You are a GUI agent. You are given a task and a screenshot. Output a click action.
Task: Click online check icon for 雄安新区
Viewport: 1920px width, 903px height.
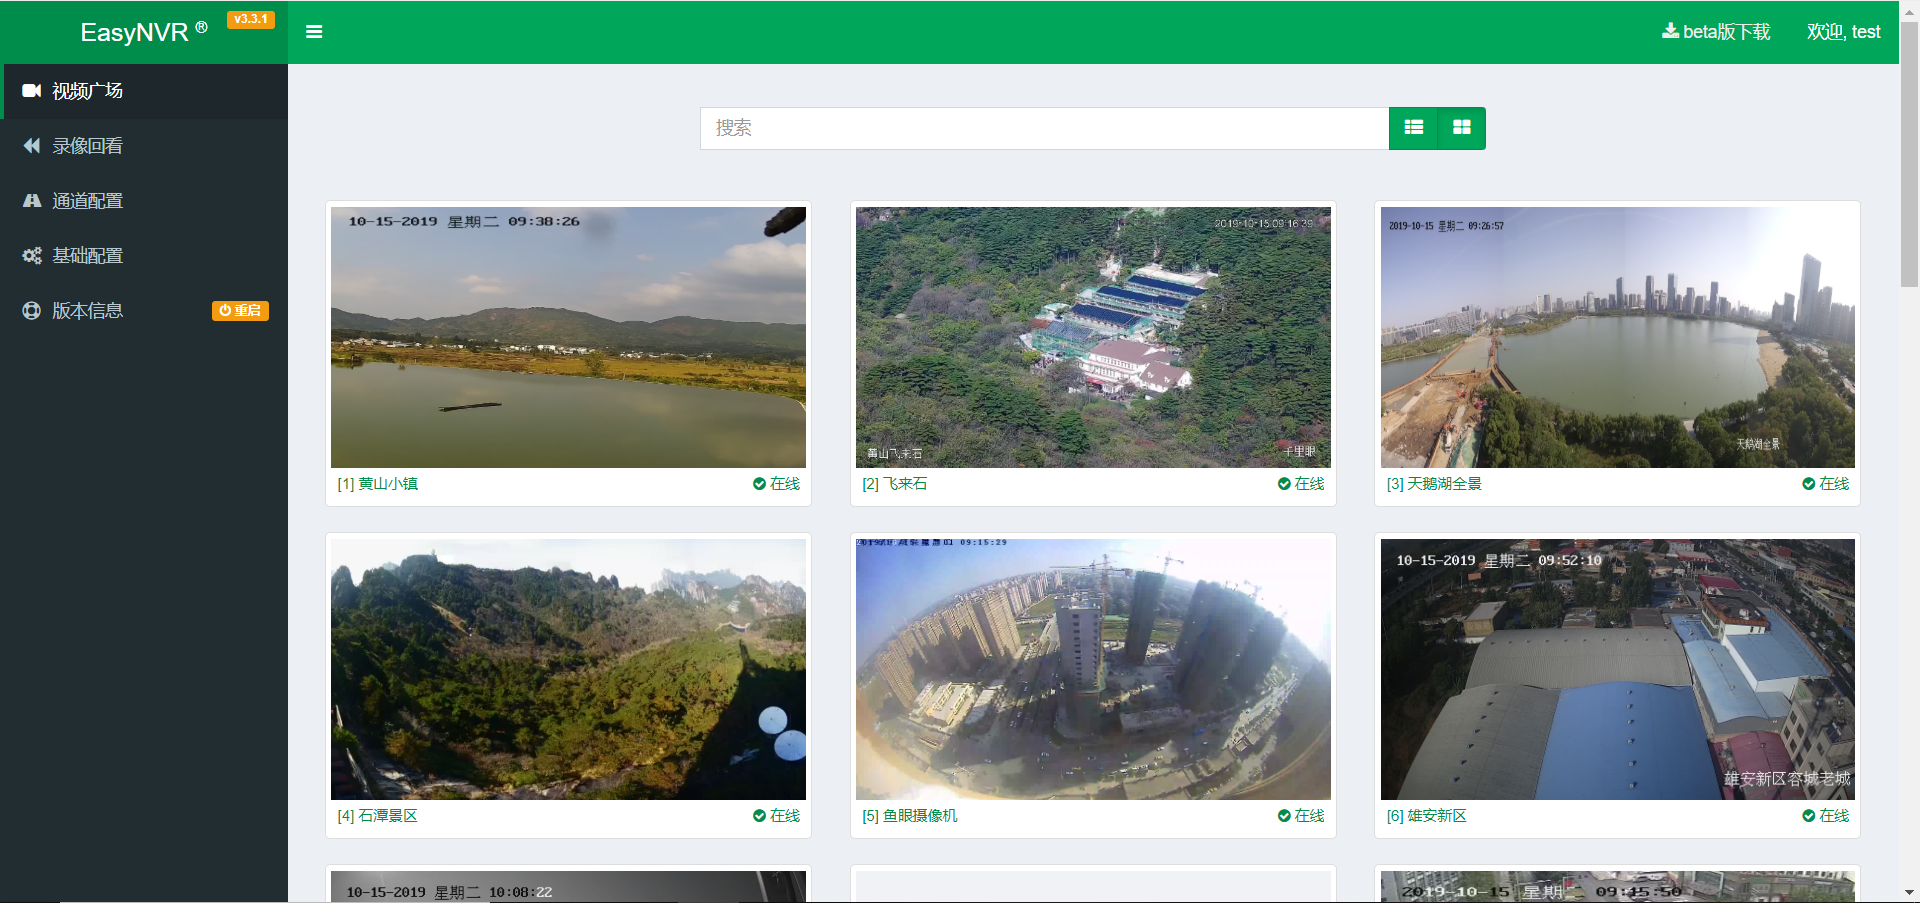(1808, 816)
